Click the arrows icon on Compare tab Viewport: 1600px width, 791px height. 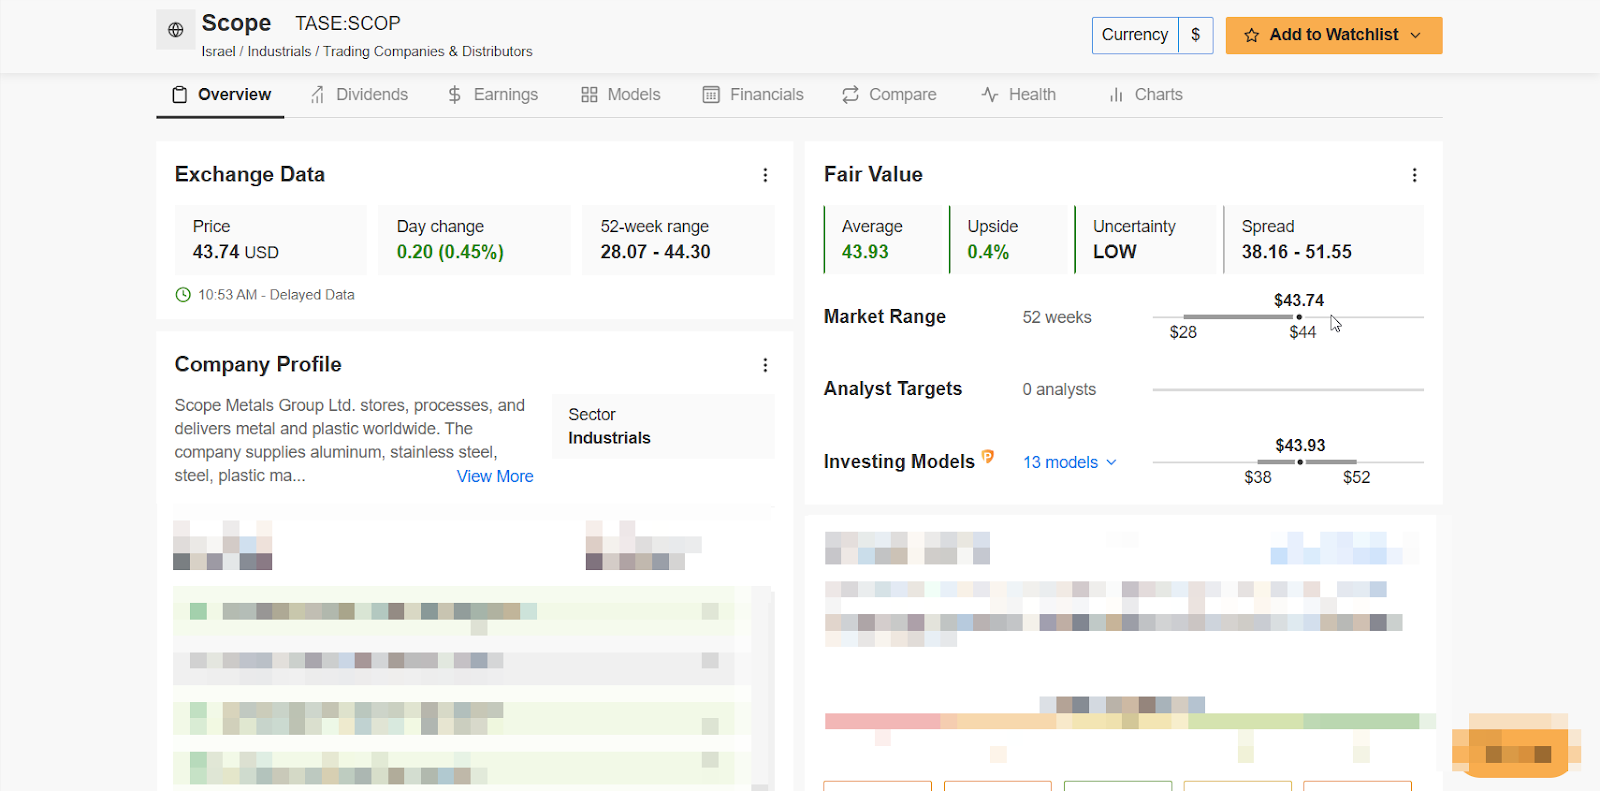(851, 95)
